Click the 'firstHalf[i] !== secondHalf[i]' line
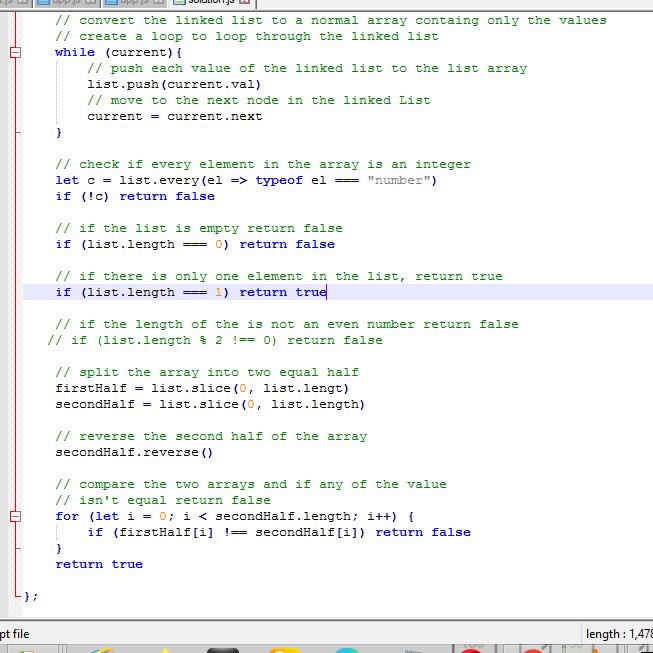Screen dimensions: 653x653 pos(279,532)
